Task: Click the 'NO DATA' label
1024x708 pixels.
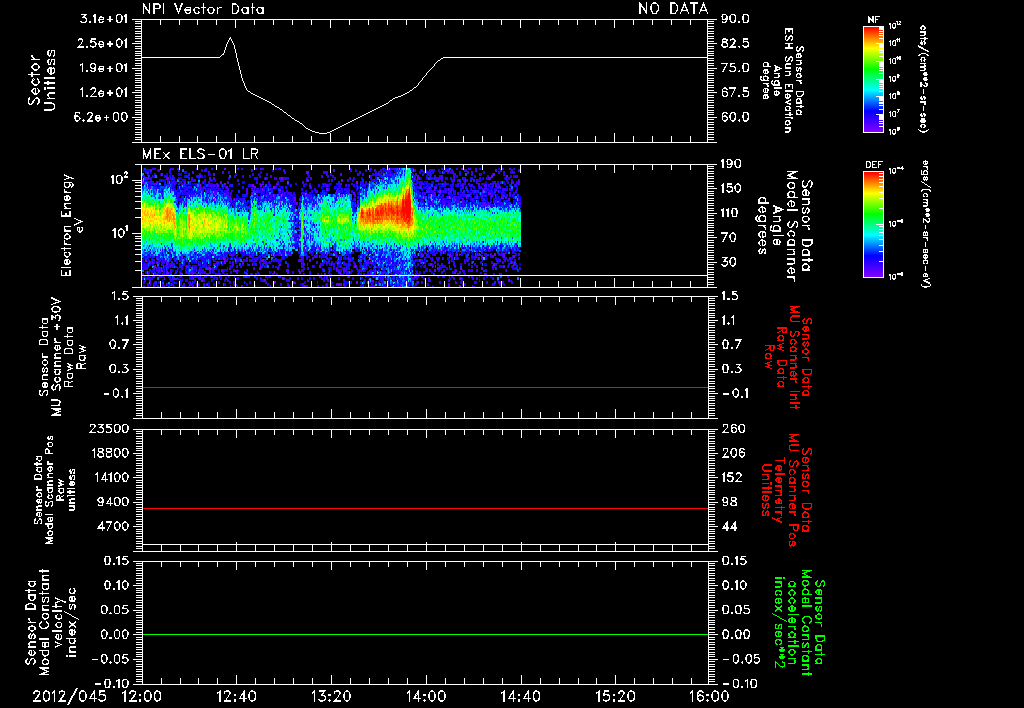Action: pyautogui.click(x=673, y=8)
